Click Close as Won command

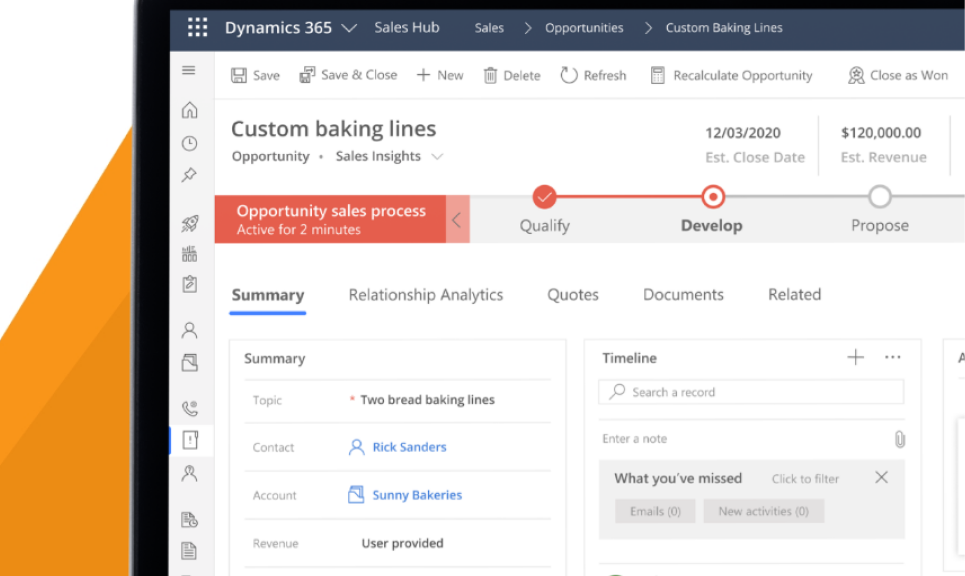898,75
